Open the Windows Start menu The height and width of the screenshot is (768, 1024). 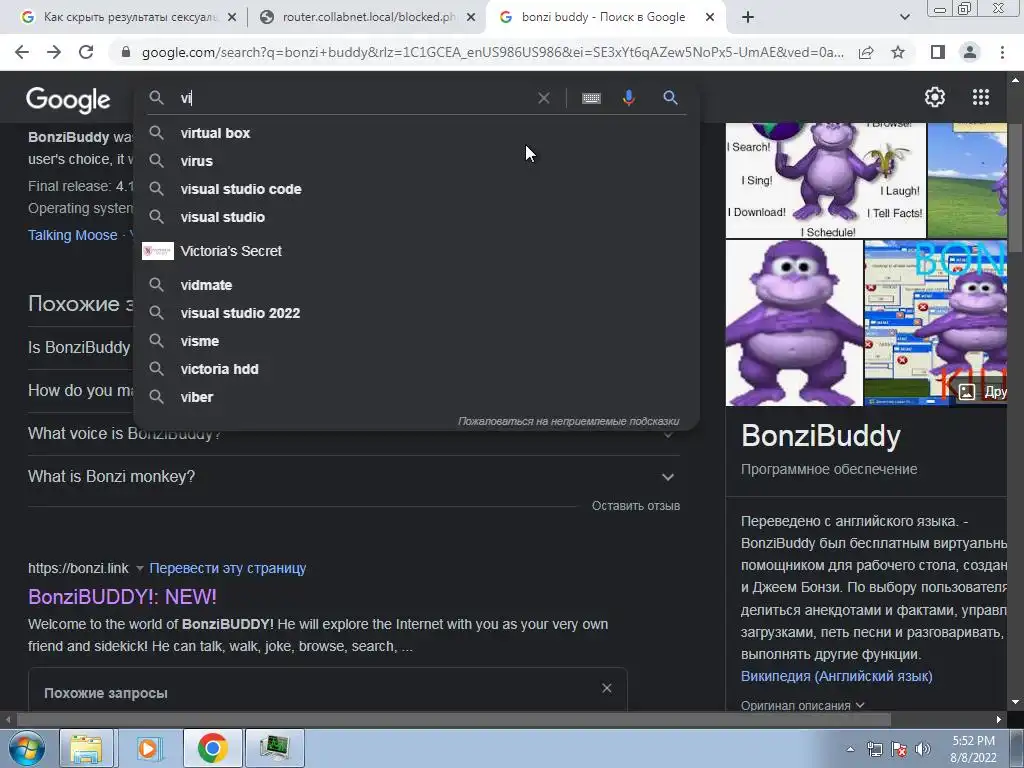click(27, 748)
